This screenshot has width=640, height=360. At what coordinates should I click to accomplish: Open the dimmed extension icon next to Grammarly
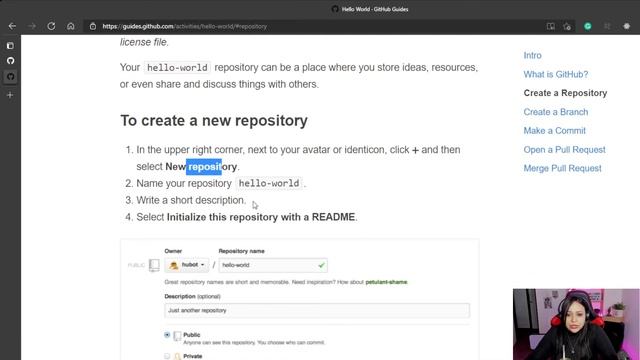click(607, 26)
